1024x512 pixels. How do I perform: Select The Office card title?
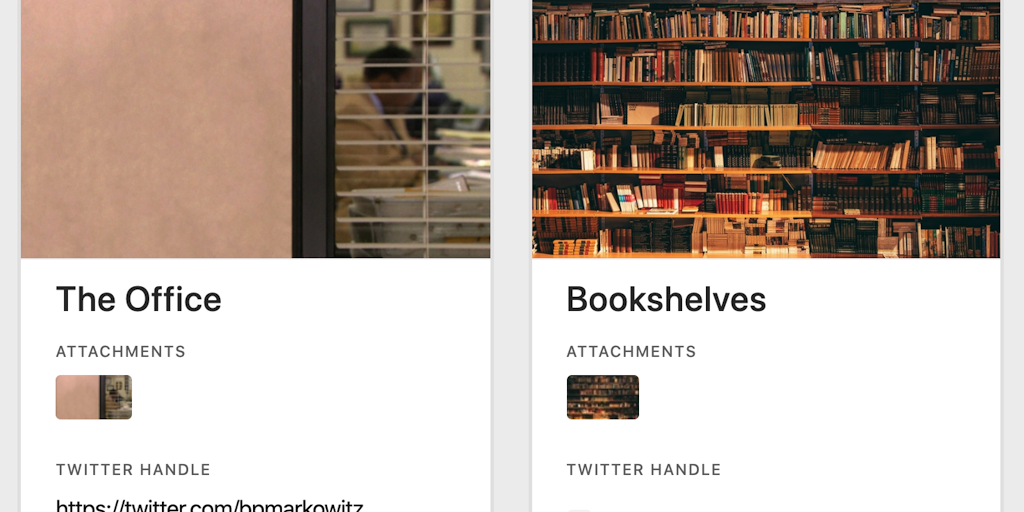(x=138, y=300)
